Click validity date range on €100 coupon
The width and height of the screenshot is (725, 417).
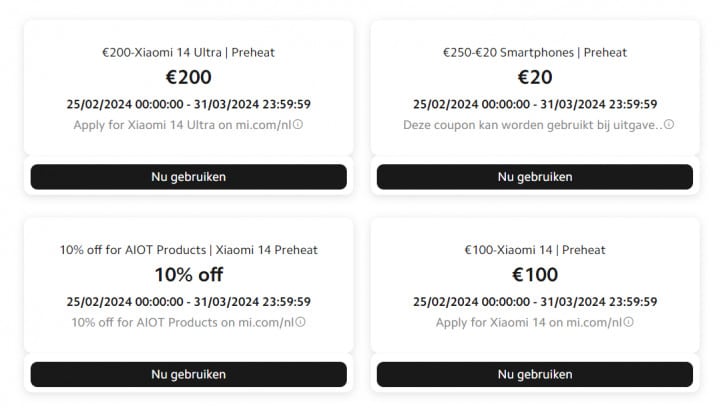(x=535, y=301)
